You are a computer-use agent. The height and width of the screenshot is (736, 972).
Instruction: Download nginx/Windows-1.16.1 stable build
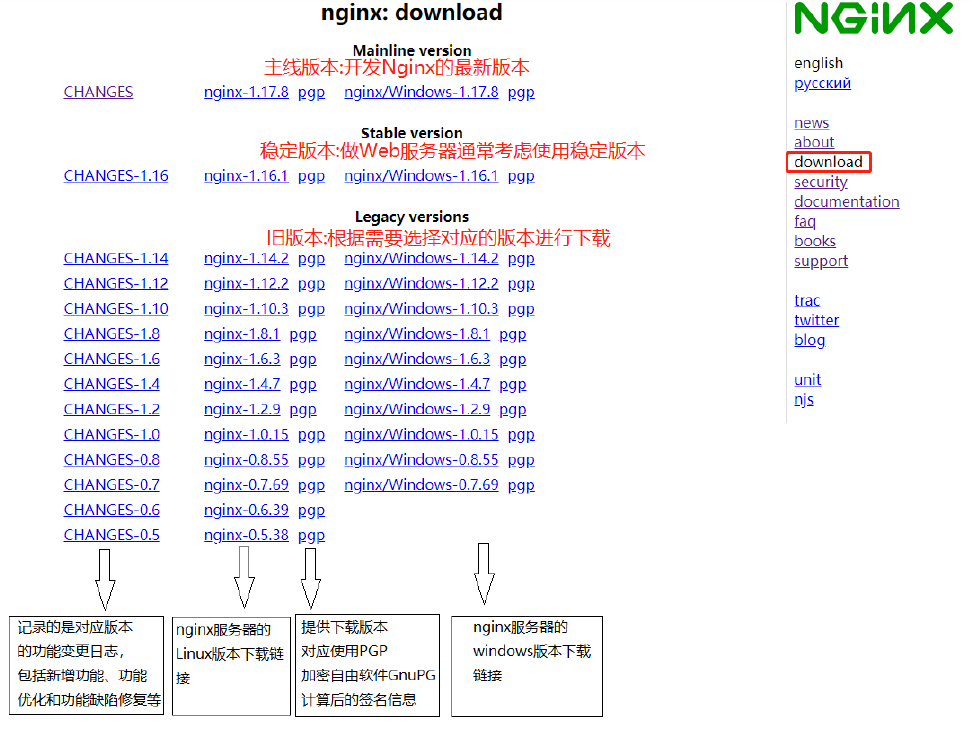click(422, 175)
